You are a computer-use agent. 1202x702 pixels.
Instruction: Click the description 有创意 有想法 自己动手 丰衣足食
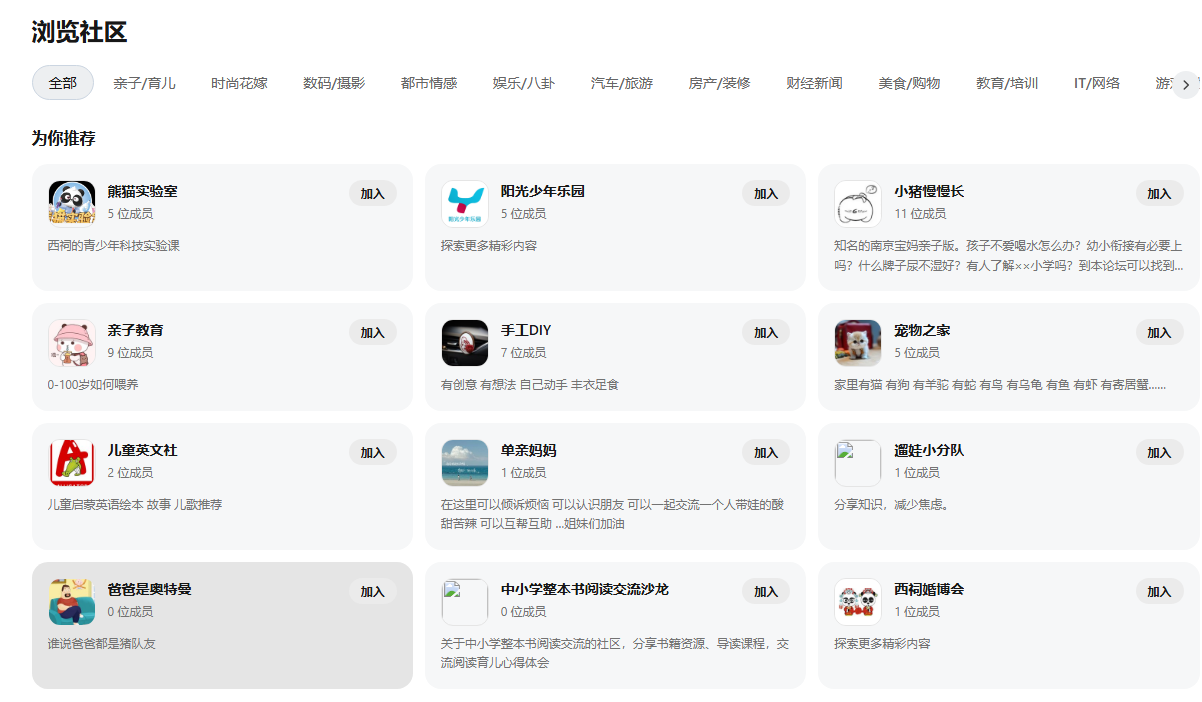(x=530, y=384)
